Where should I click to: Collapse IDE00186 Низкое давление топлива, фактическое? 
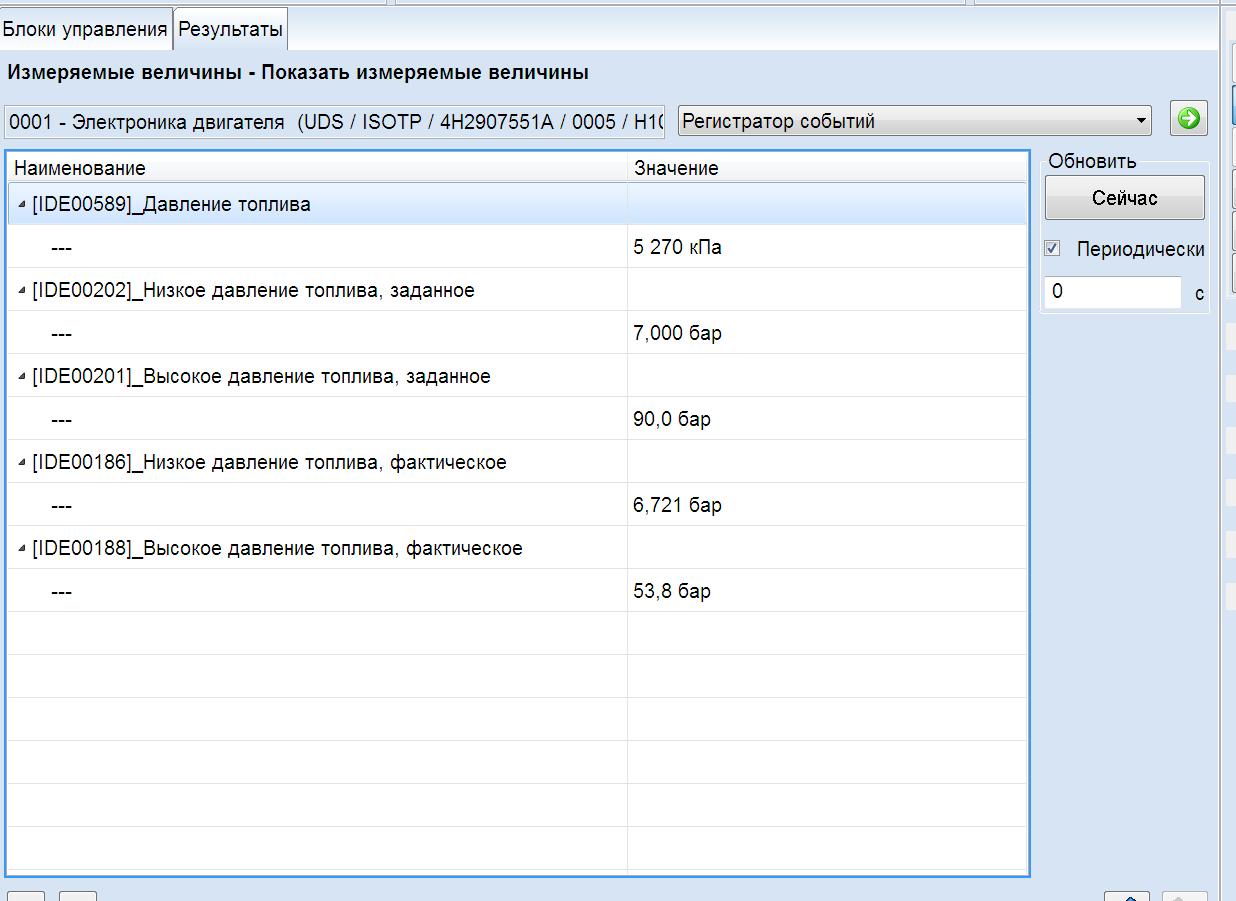coord(22,463)
